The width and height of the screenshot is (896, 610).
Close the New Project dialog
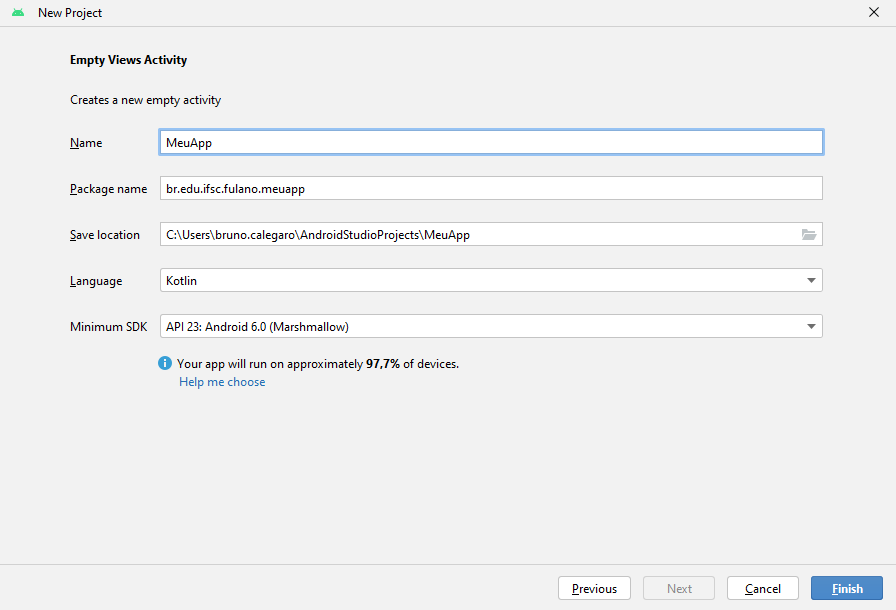tap(873, 13)
